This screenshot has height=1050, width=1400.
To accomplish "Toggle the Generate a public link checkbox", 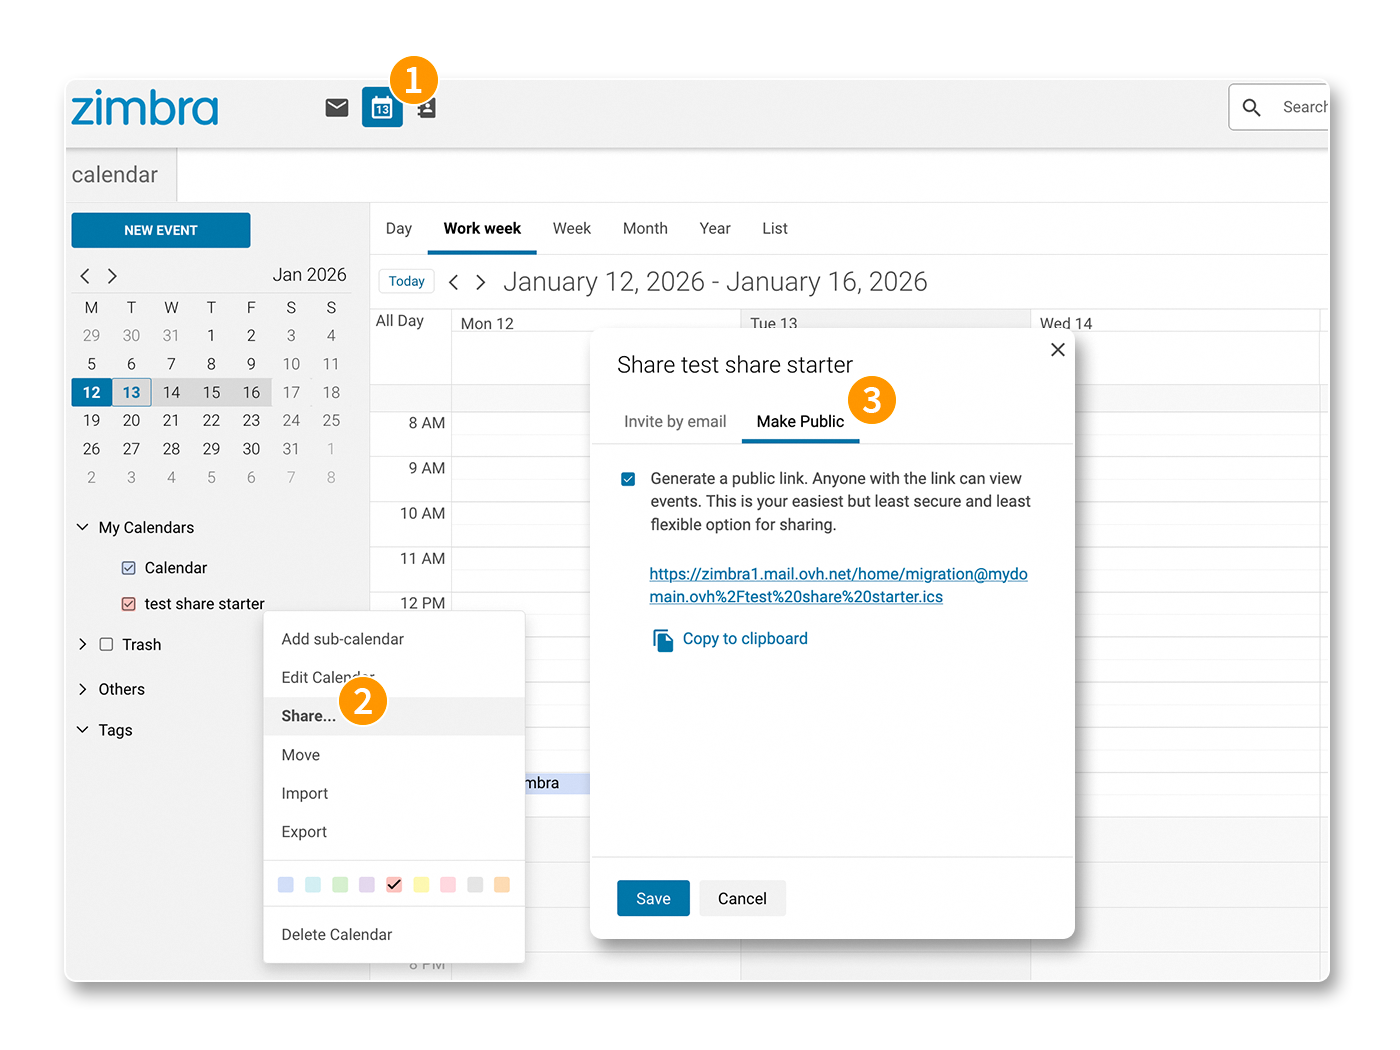I will coord(628,479).
